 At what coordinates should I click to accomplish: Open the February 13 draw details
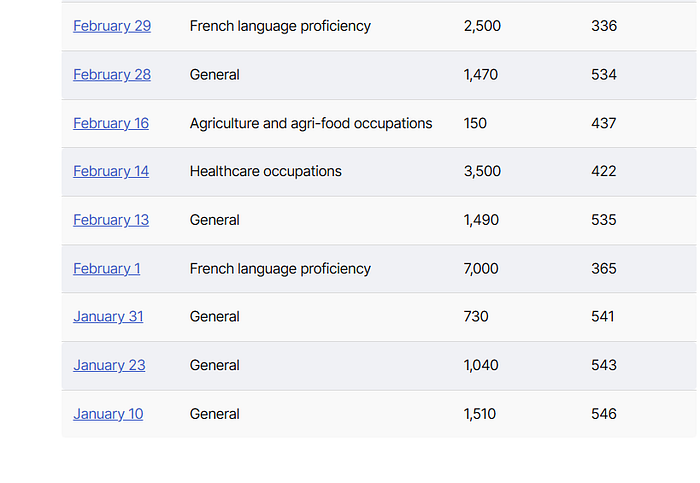tap(111, 220)
